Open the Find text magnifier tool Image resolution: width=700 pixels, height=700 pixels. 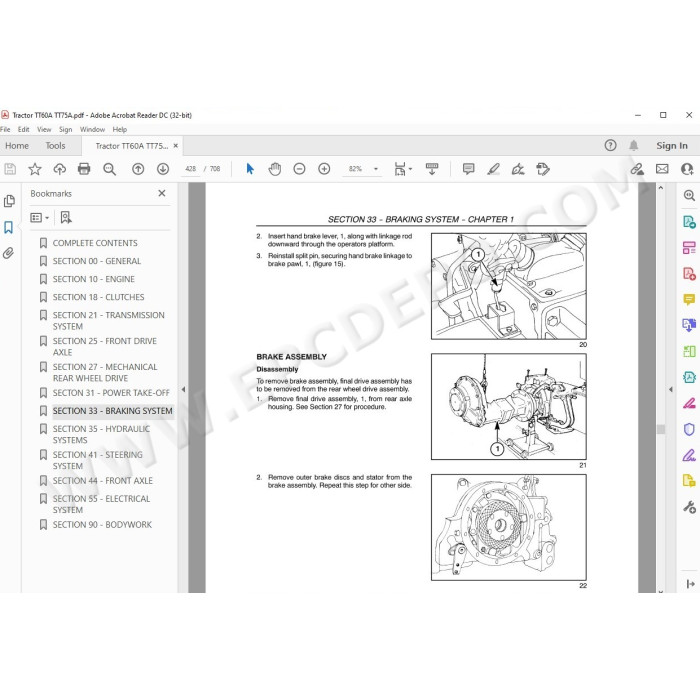109,169
